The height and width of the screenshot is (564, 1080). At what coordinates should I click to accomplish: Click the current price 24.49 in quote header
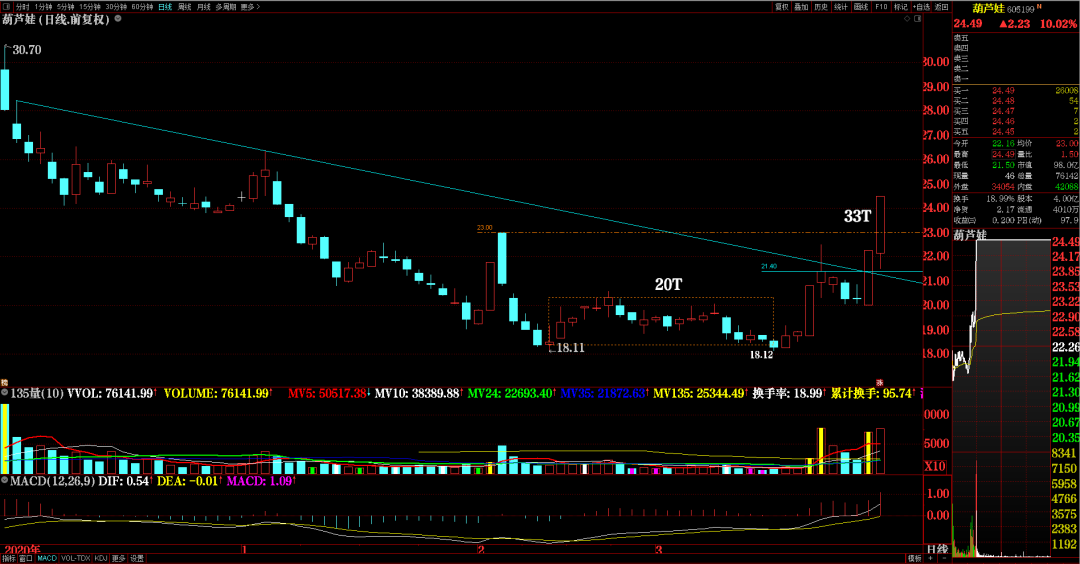(968, 23)
